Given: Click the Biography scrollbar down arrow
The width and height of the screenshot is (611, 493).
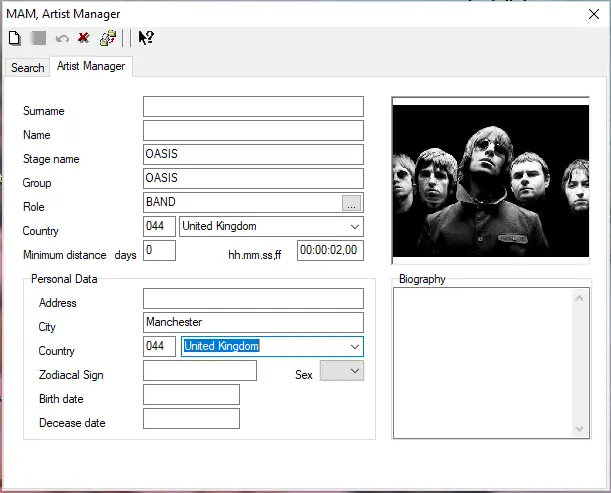Looking at the screenshot, I should tap(582, 429).
